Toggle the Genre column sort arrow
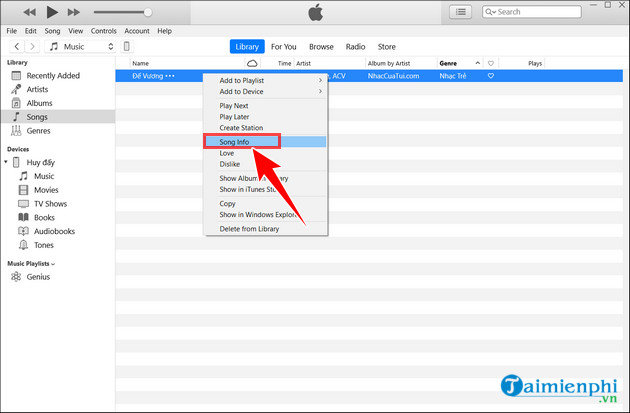The height and width of the screenshot is (413, 630). click(x=477, y=63)
